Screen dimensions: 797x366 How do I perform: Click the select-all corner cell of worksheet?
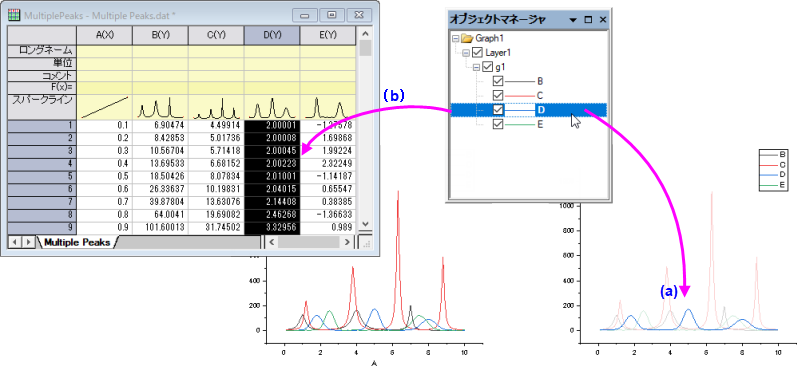[42, 35]
